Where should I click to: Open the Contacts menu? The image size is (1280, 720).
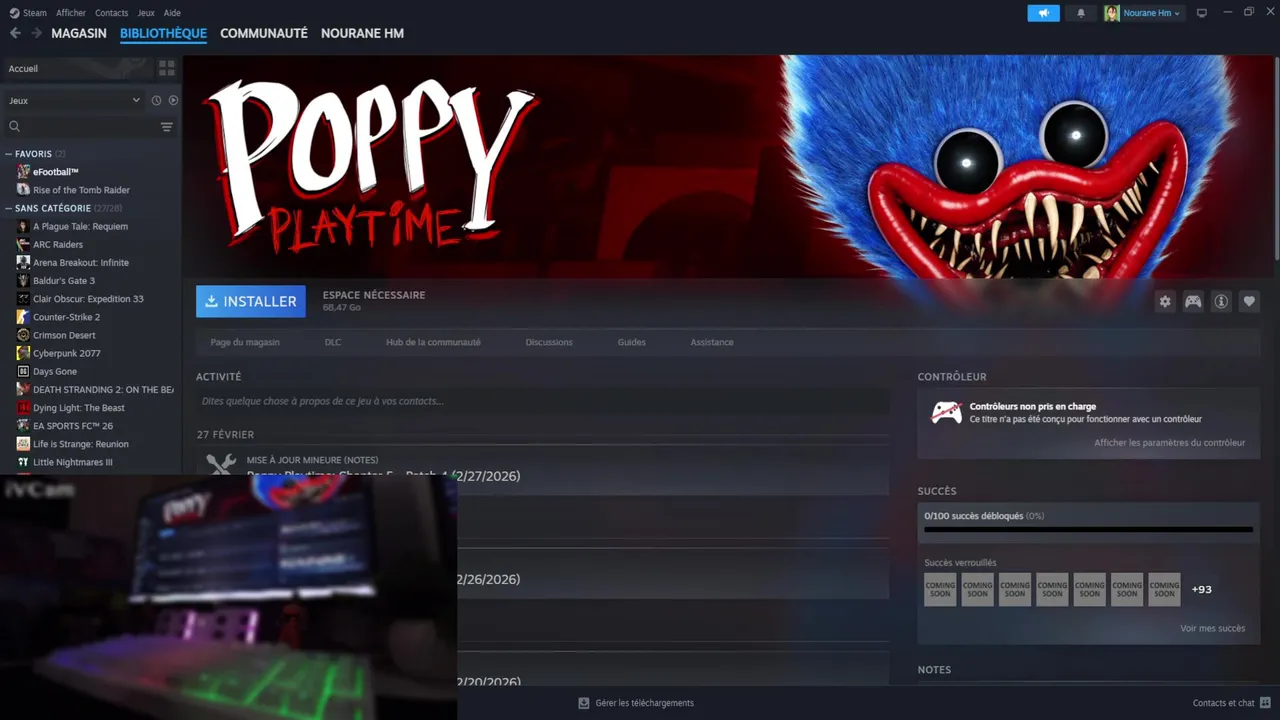(111, 13)
